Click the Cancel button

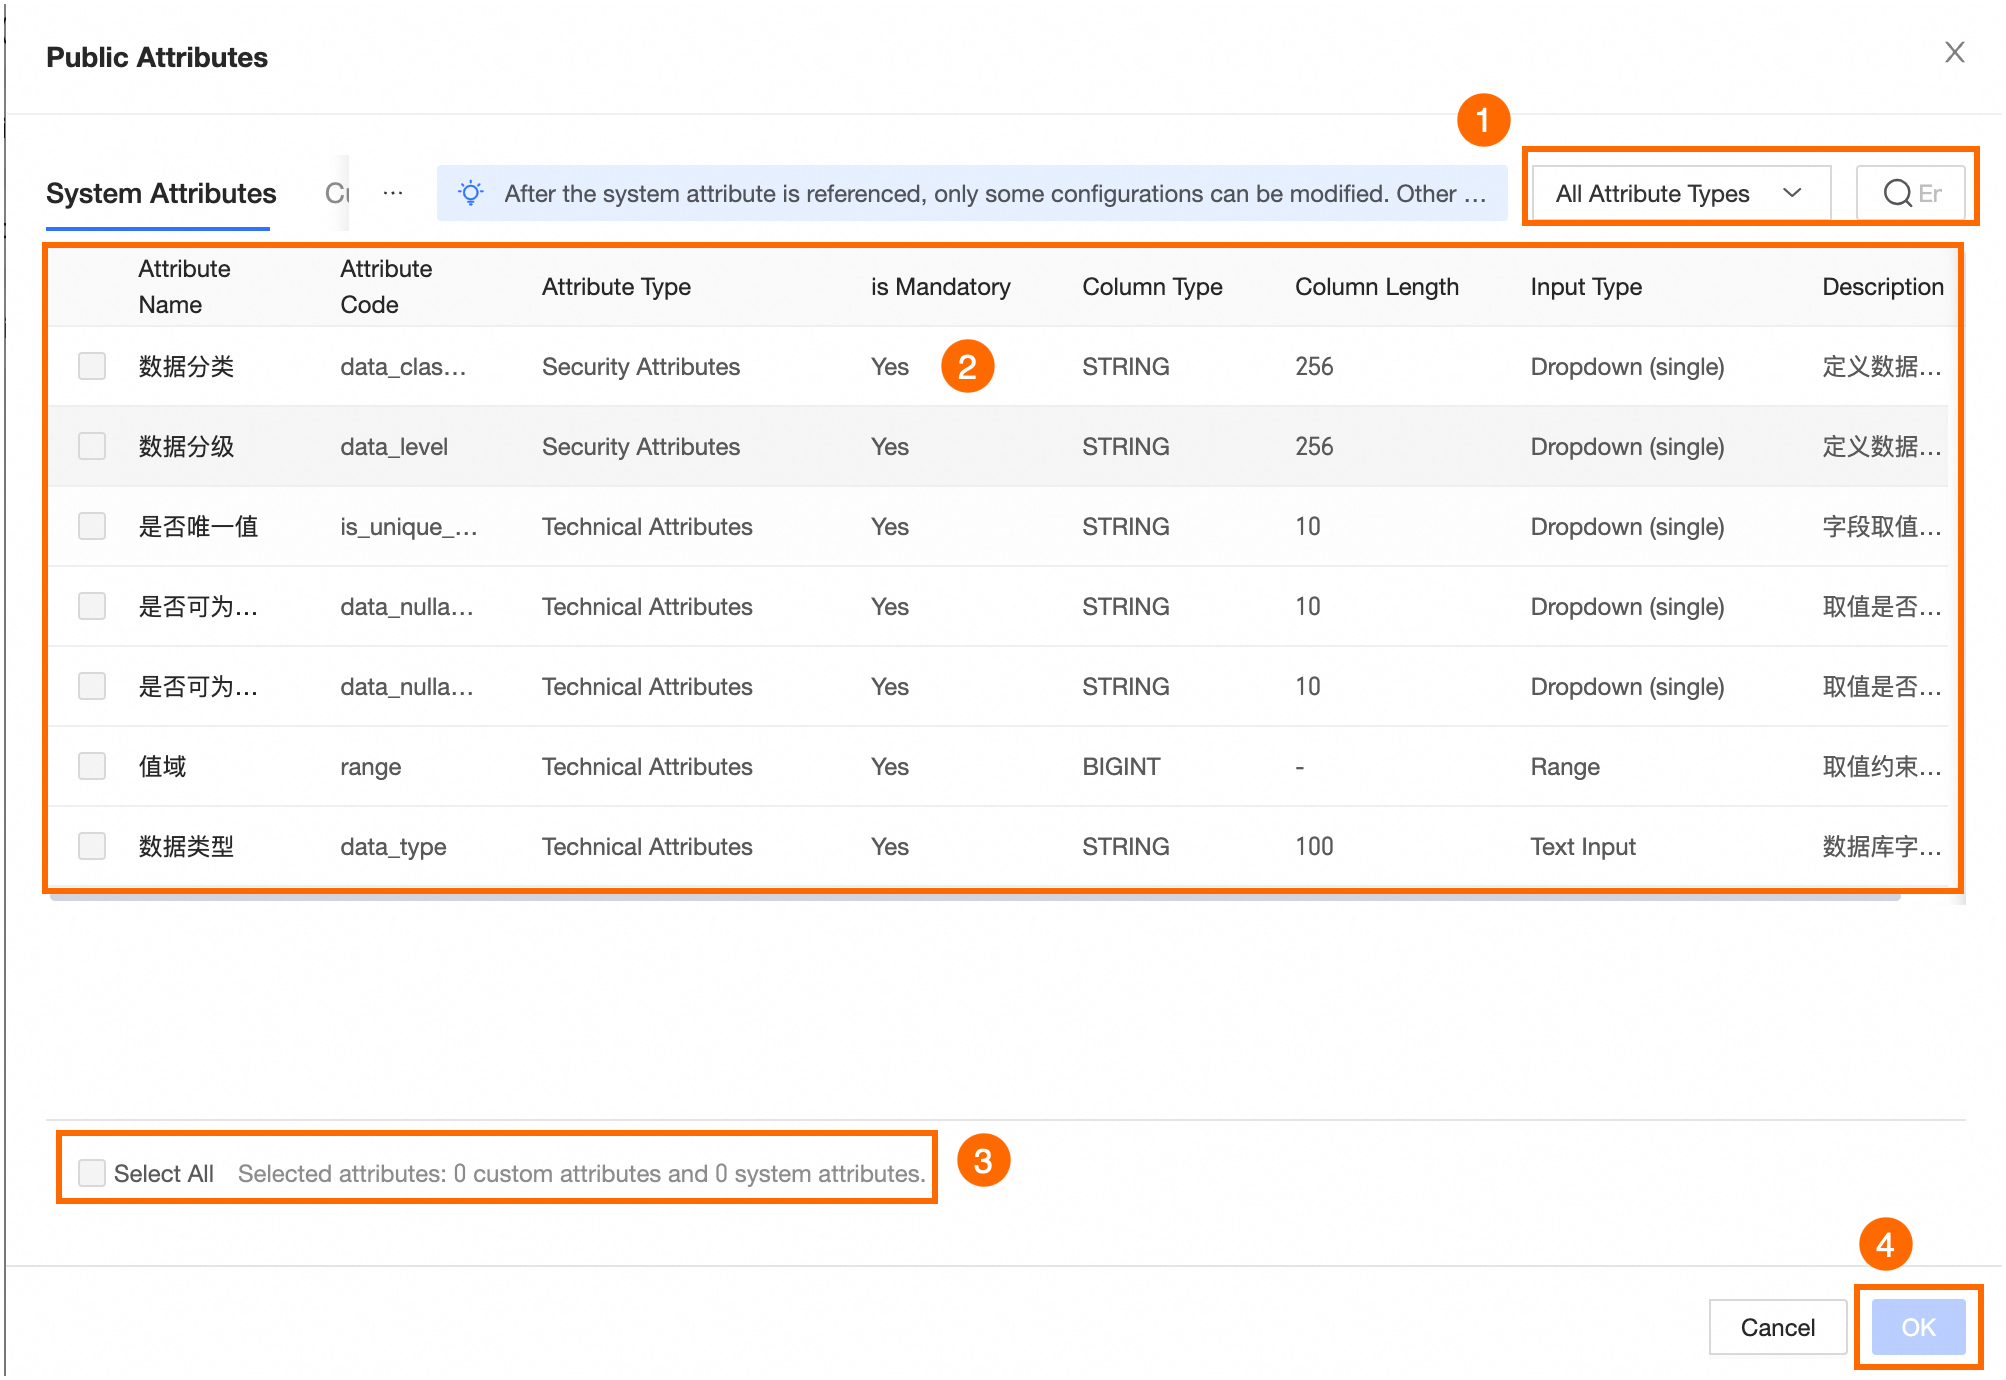[1777, 1327]
